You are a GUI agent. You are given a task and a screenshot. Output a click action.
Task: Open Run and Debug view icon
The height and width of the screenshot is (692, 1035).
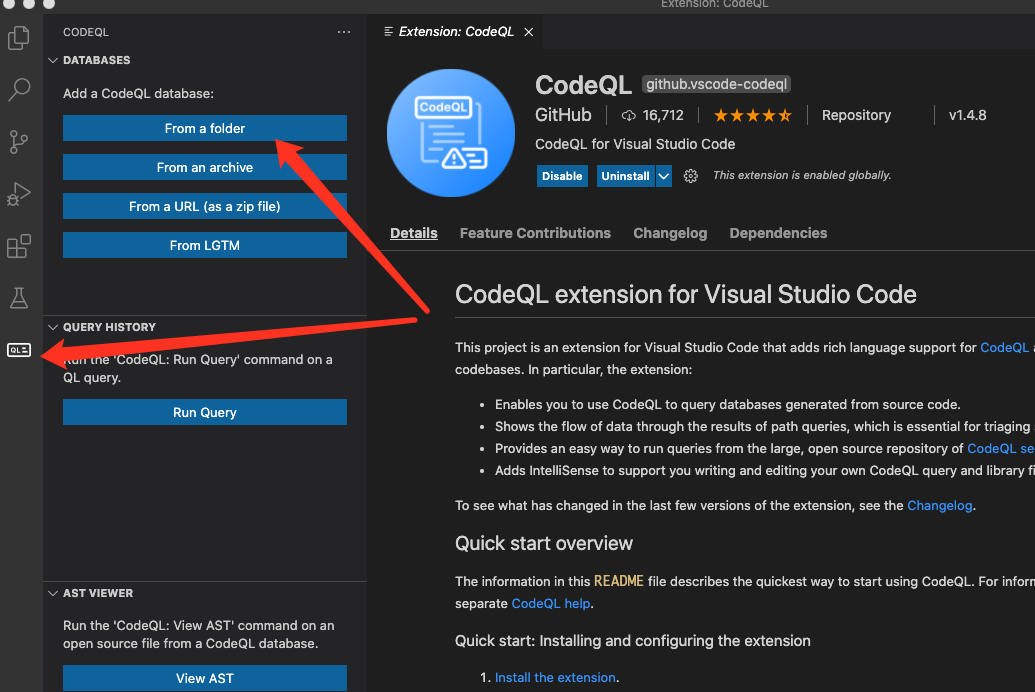[19, 194]
